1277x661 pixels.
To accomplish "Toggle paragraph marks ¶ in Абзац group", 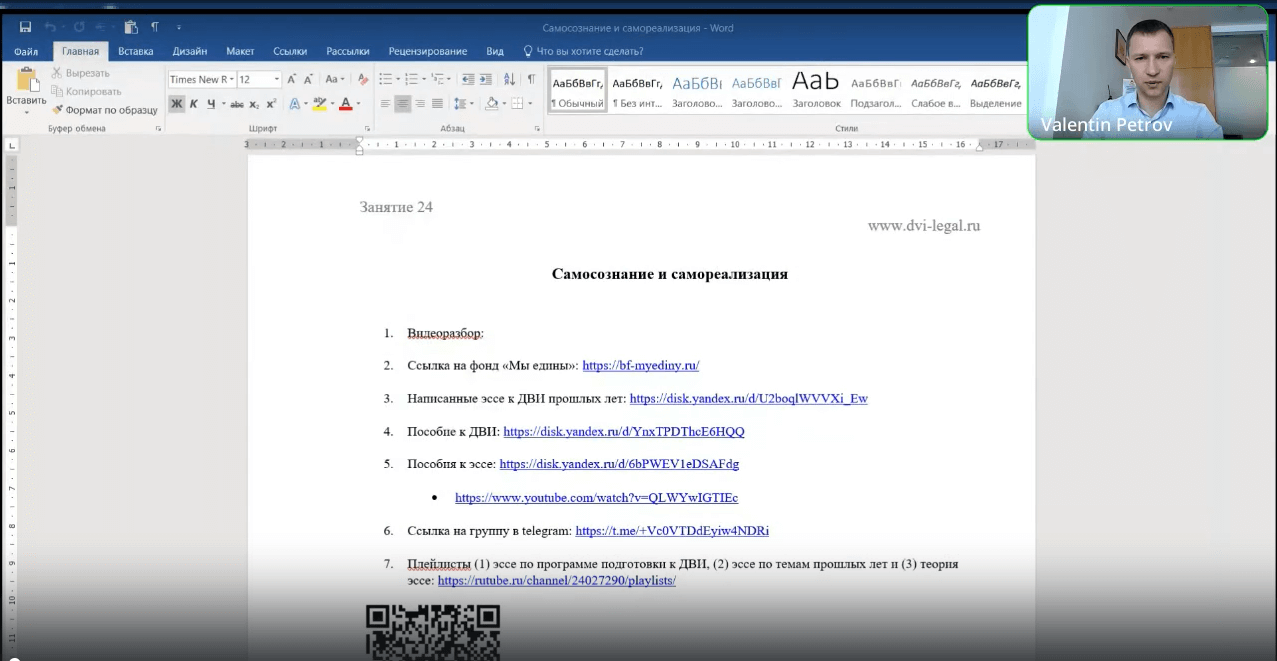I will tap(531, 79).
